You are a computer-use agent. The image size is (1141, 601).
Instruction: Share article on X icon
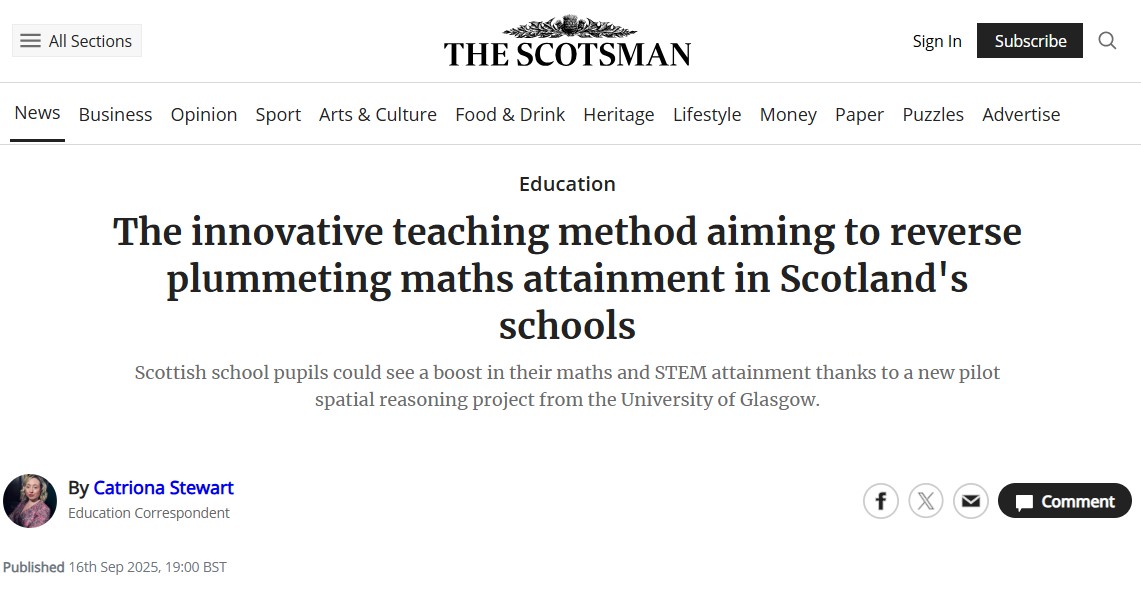point(926,501)
